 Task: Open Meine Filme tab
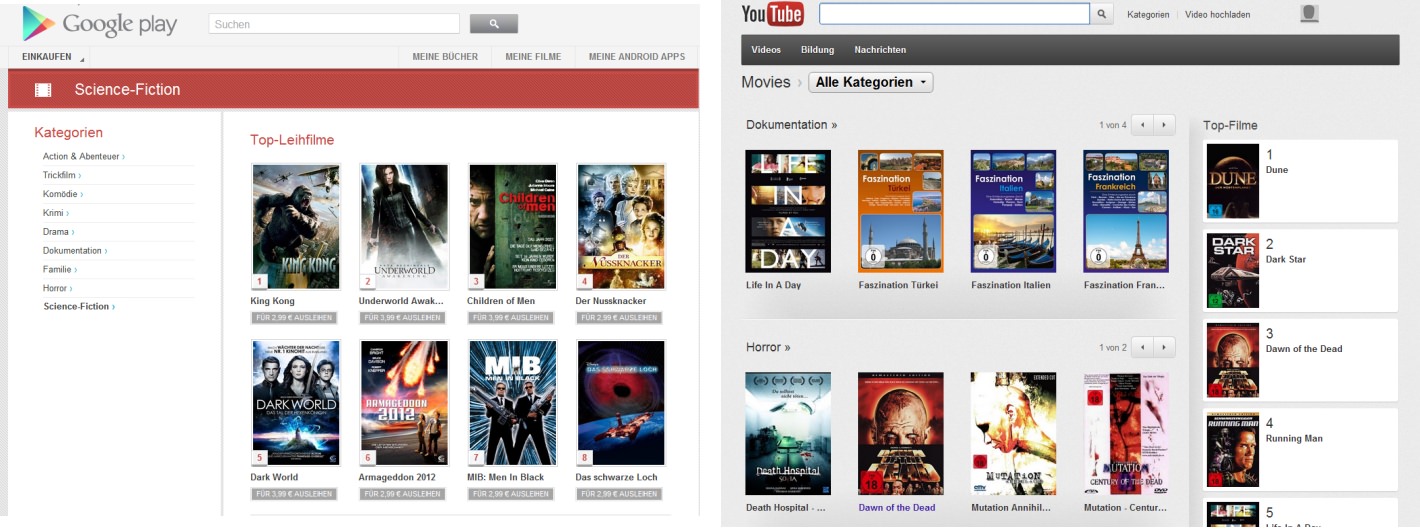tap(533, 57)
